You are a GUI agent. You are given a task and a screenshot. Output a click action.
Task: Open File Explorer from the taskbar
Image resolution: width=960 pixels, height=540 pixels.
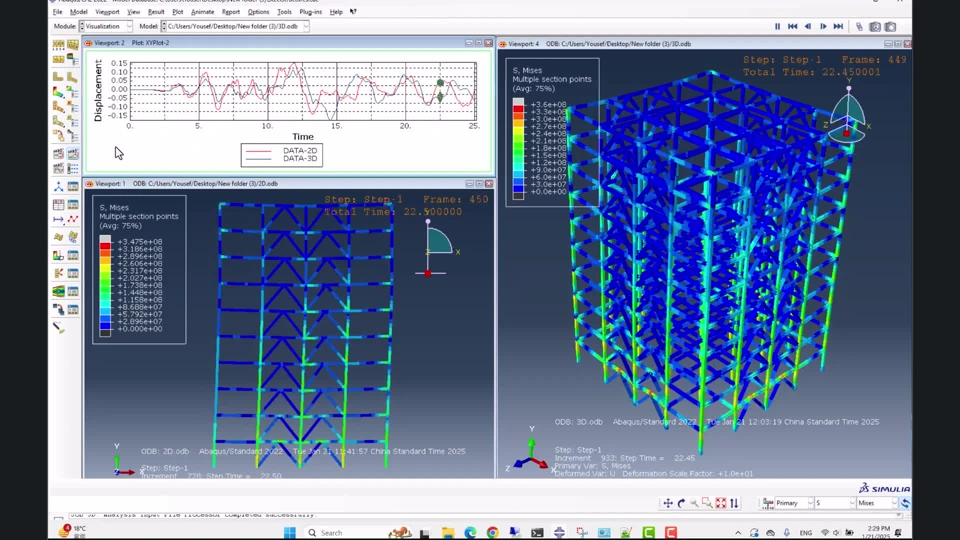(448, 533)
